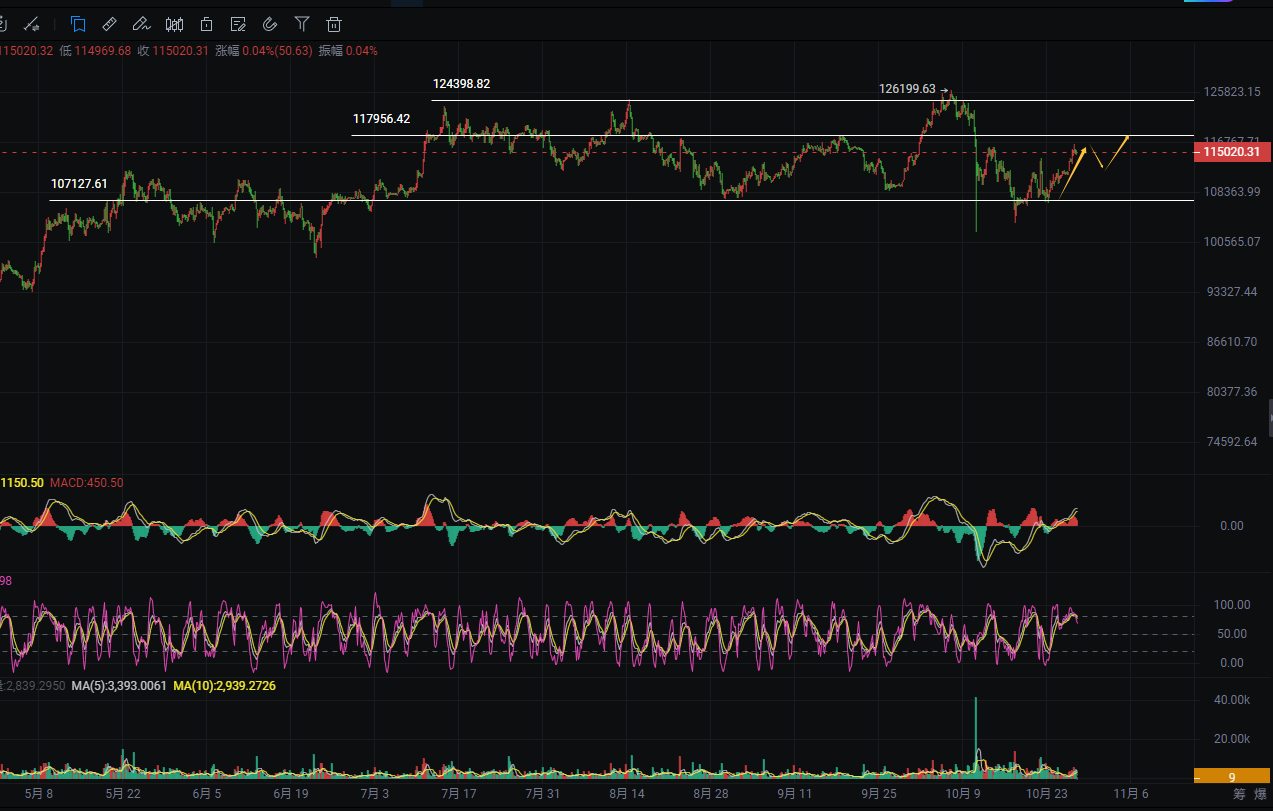Click the 117956.42 horizontal line label
The image size is (1273, 811).
point(381,118)
